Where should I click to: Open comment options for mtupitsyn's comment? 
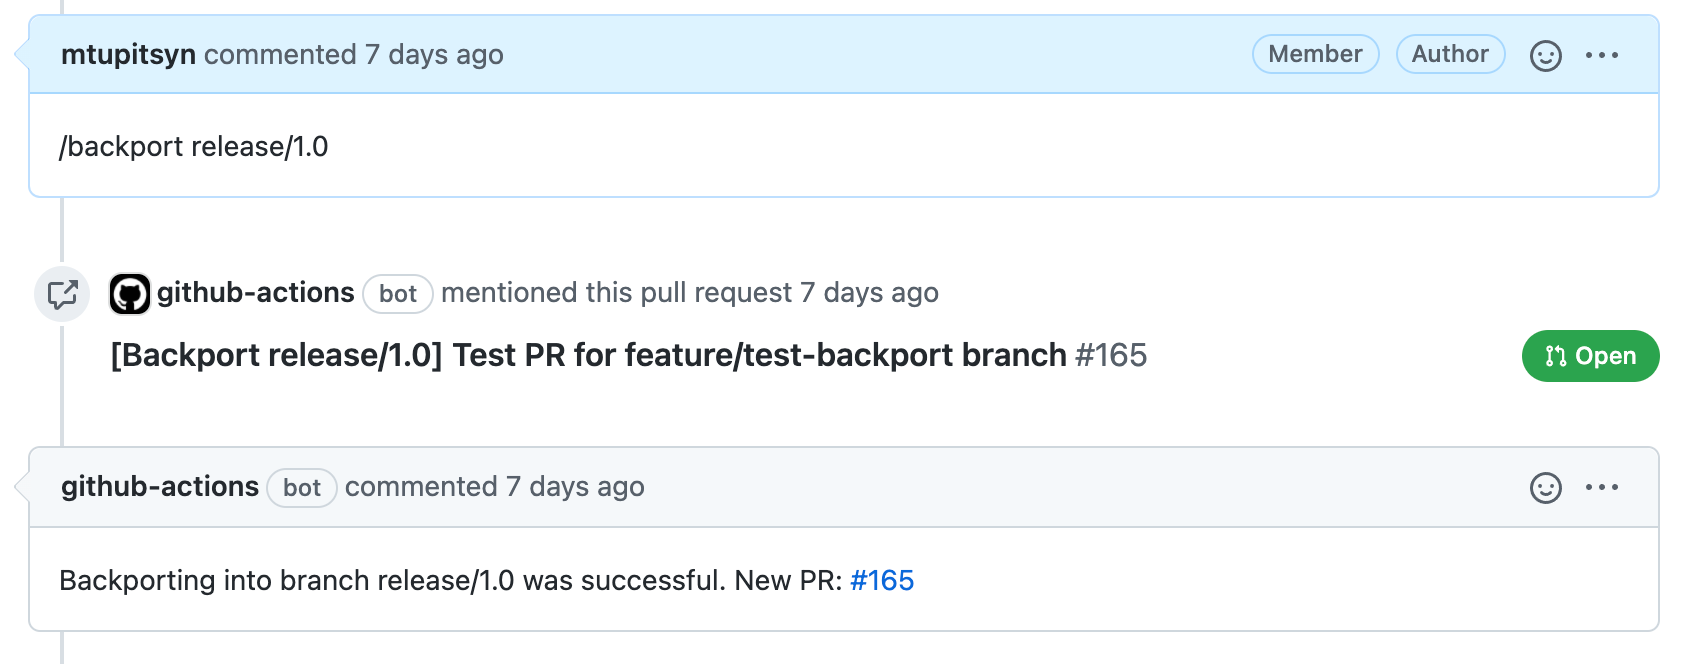coord(1602,55)
